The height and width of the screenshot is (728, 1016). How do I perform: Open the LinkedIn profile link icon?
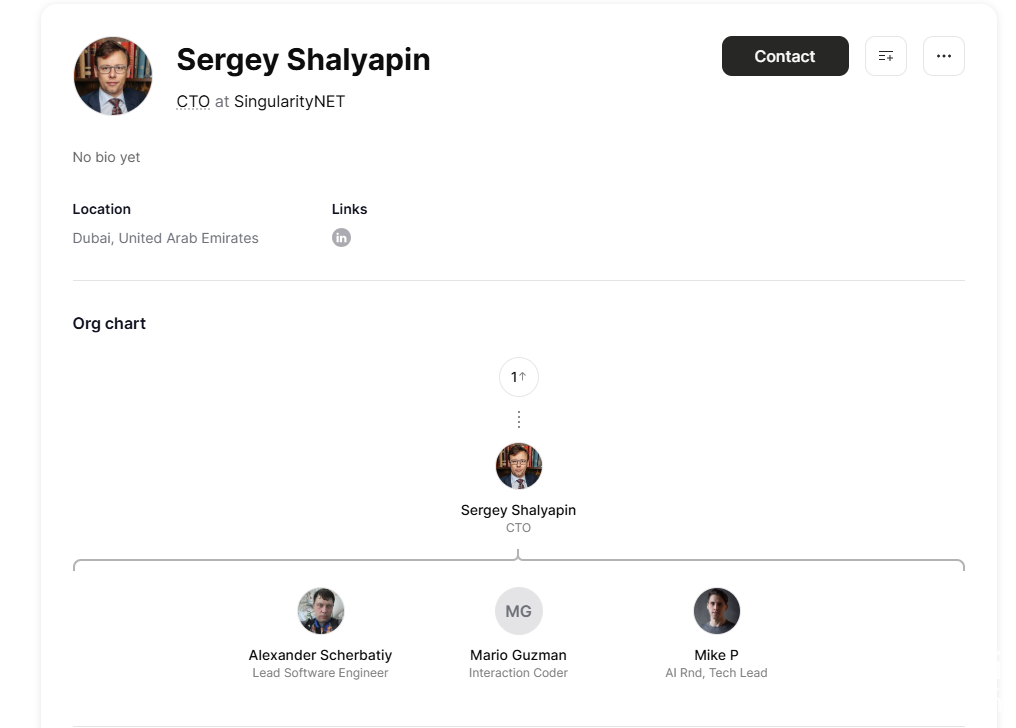click(x=341, y=238)
